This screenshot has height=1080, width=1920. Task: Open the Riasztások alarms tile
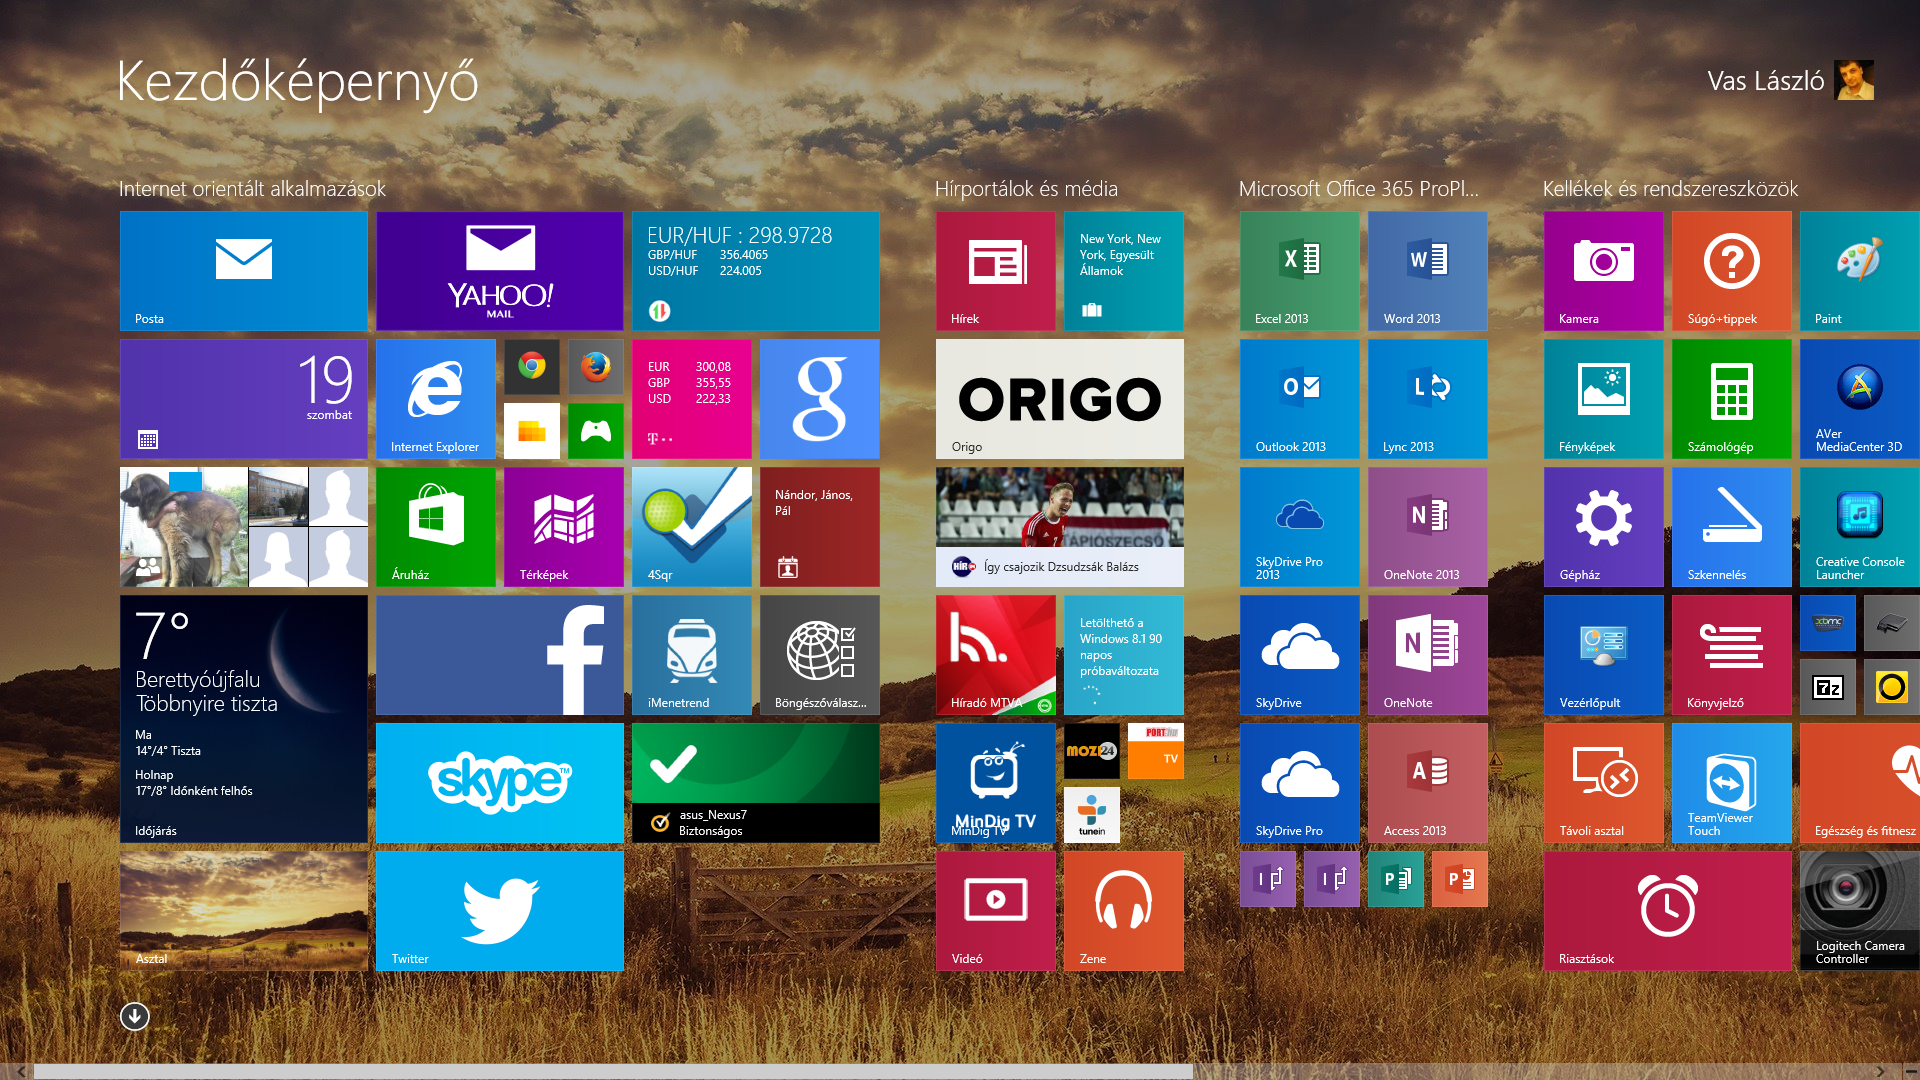click(1667, 911)
